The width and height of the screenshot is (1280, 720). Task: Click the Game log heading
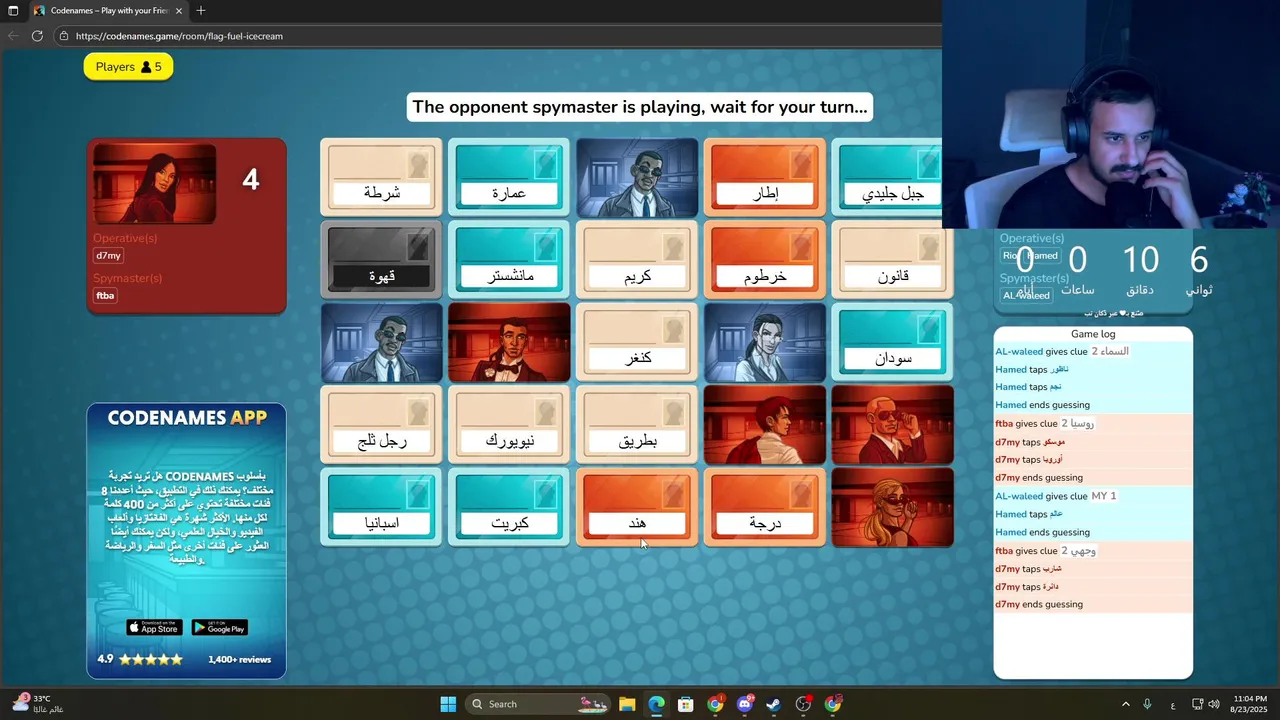(x=1093, y=334)
